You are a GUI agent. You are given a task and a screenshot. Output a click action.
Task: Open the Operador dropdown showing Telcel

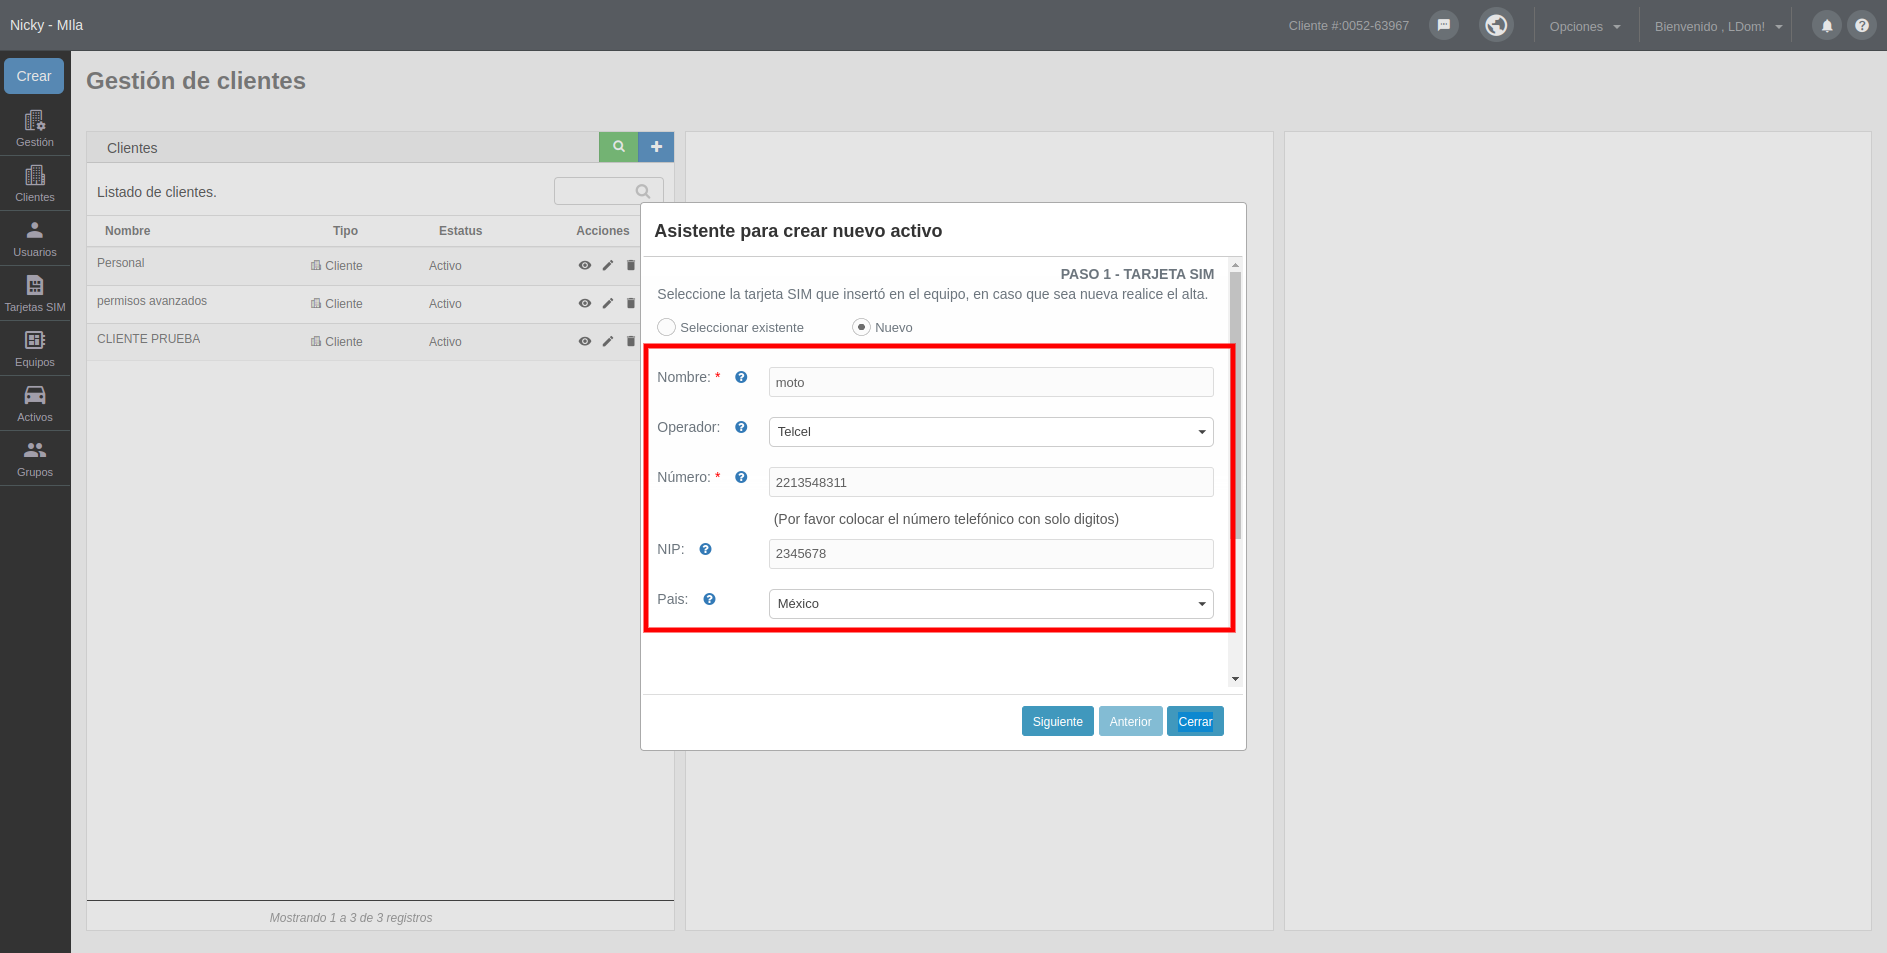pos(991,432)
